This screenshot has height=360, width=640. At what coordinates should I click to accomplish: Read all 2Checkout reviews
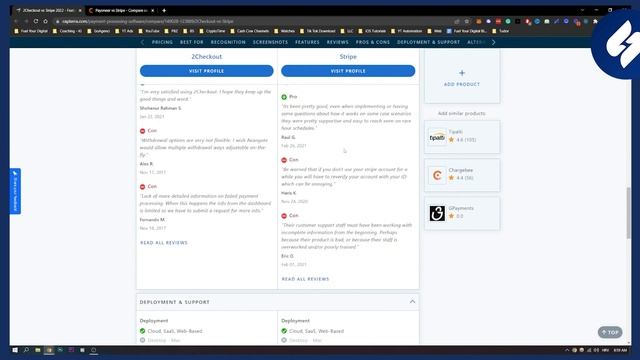pyautogui.click(x=164, y=243)
